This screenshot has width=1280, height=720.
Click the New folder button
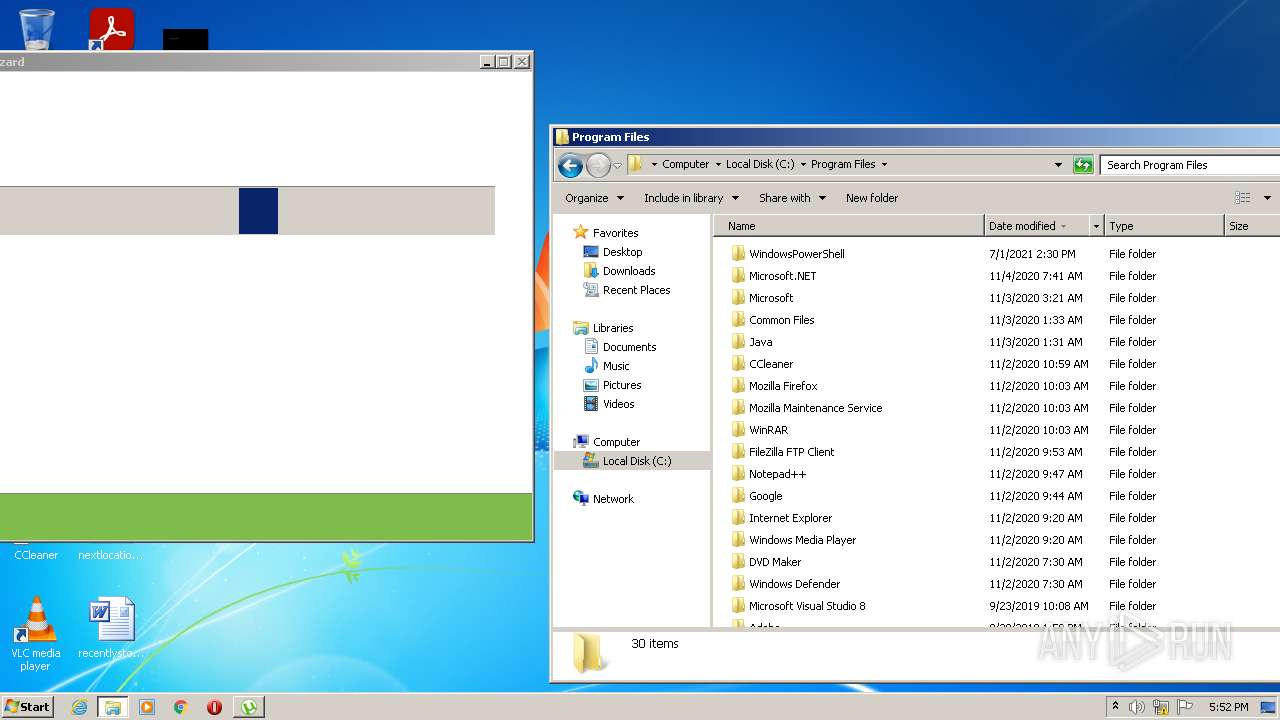pos(872,198)
